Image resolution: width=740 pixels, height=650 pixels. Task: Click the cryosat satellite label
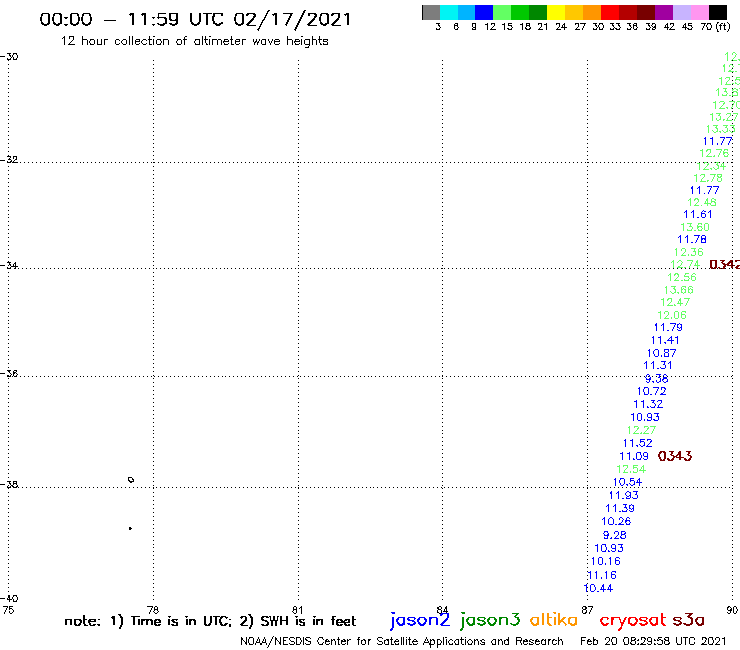(x=632, y=620)
